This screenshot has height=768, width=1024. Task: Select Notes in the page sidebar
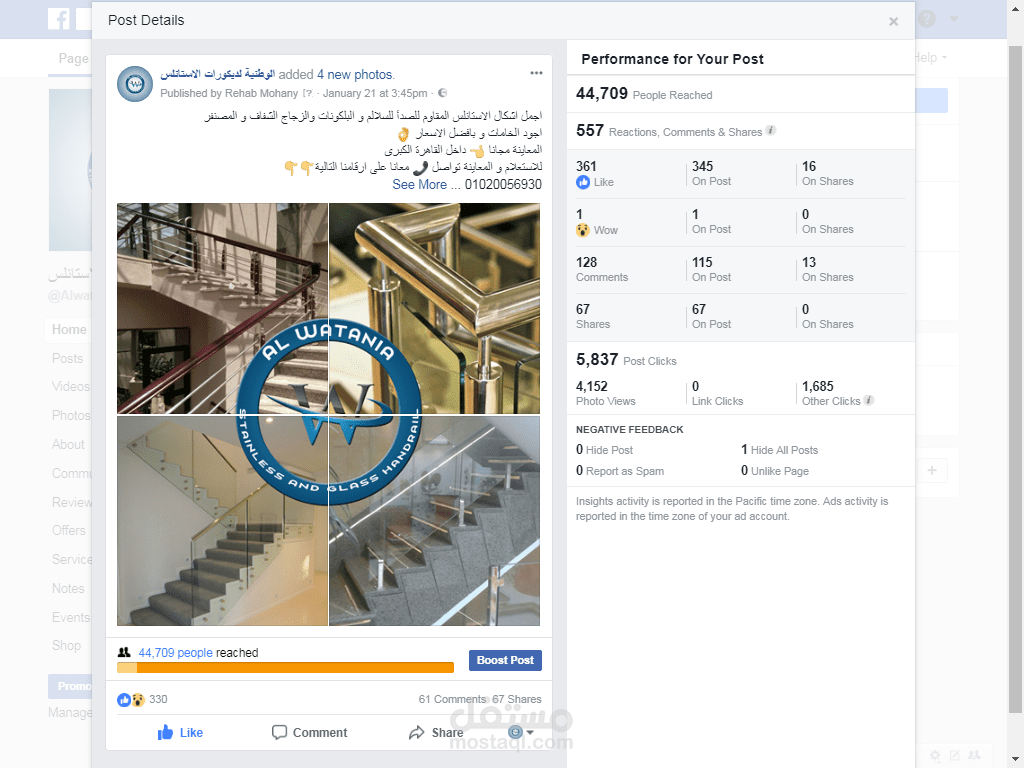pos(68,588)
